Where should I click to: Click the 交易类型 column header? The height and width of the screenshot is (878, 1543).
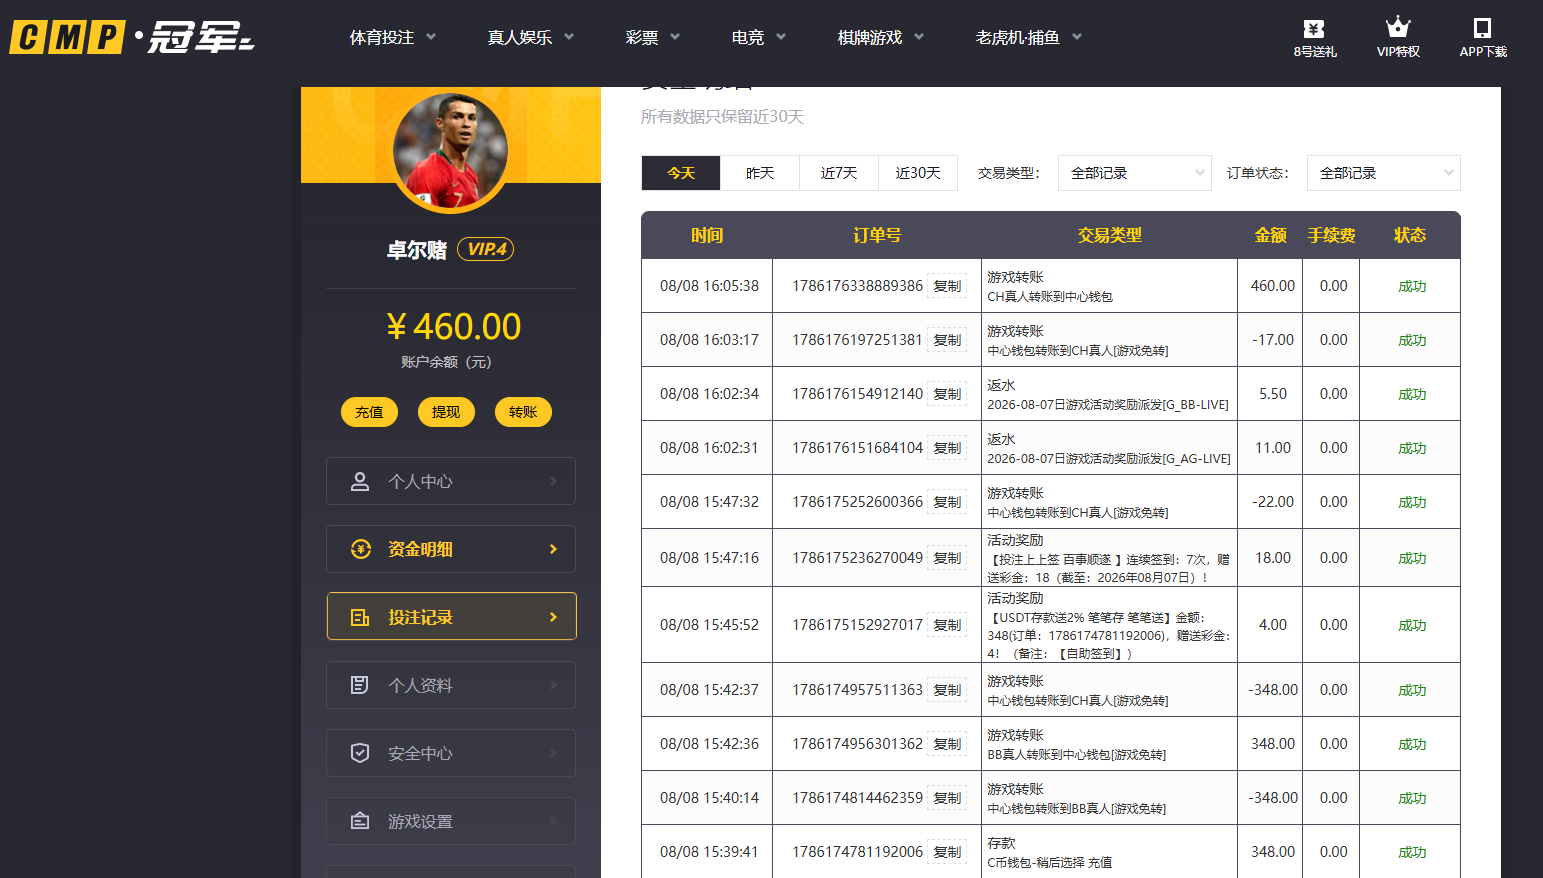pyautogui.click(x=1109, y=235)
